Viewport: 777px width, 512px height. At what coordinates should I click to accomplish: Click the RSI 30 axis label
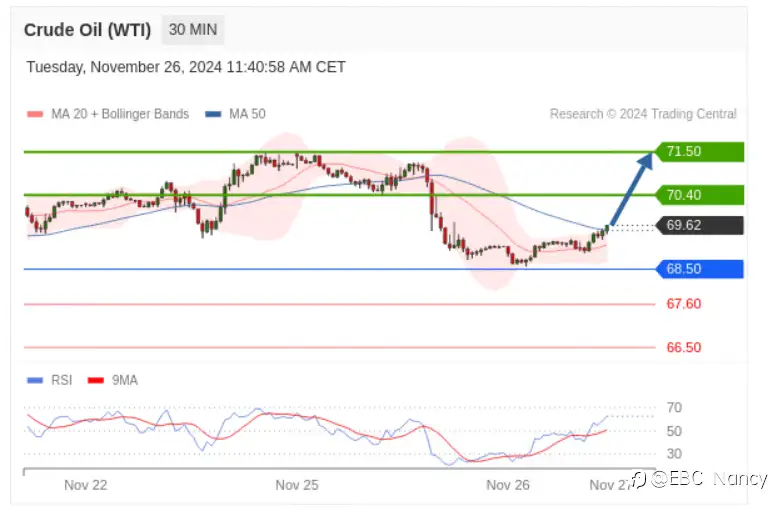(674, 454)
